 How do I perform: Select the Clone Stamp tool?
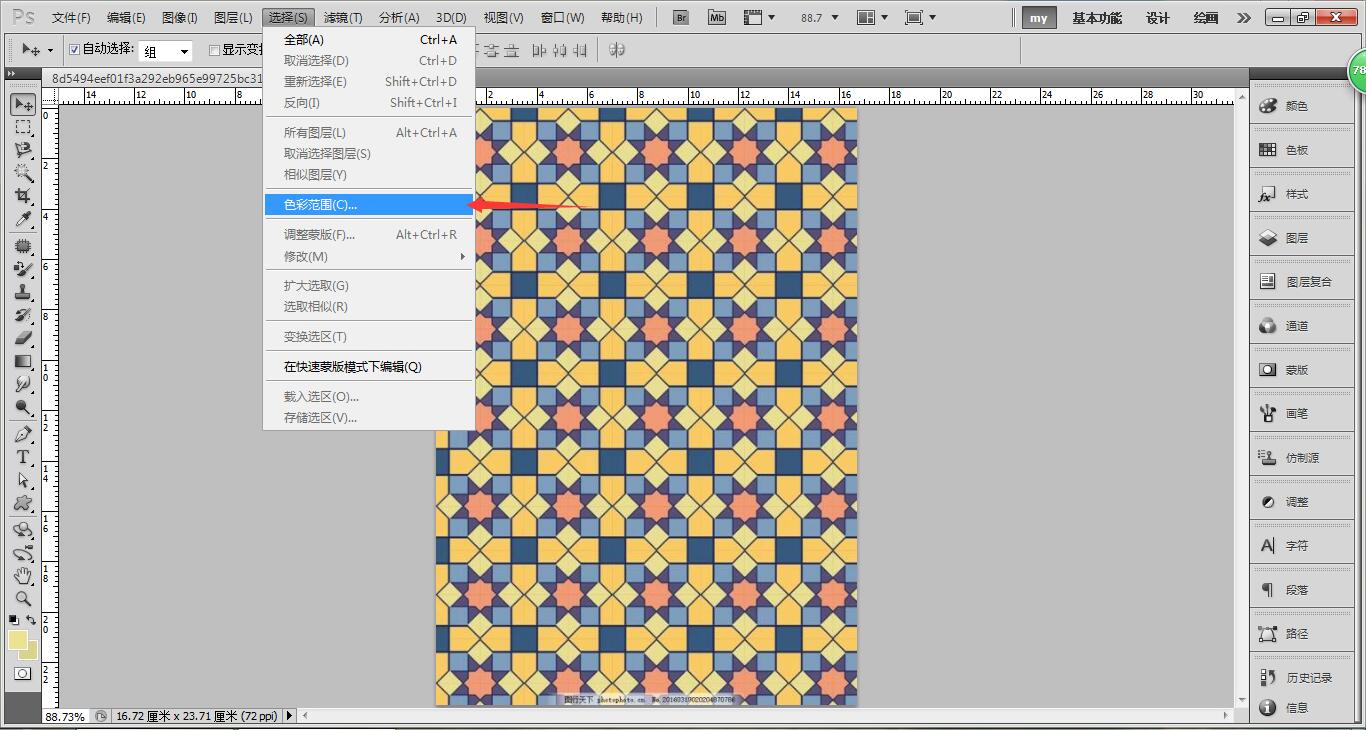pyautogui.click(x=22, y=292)
